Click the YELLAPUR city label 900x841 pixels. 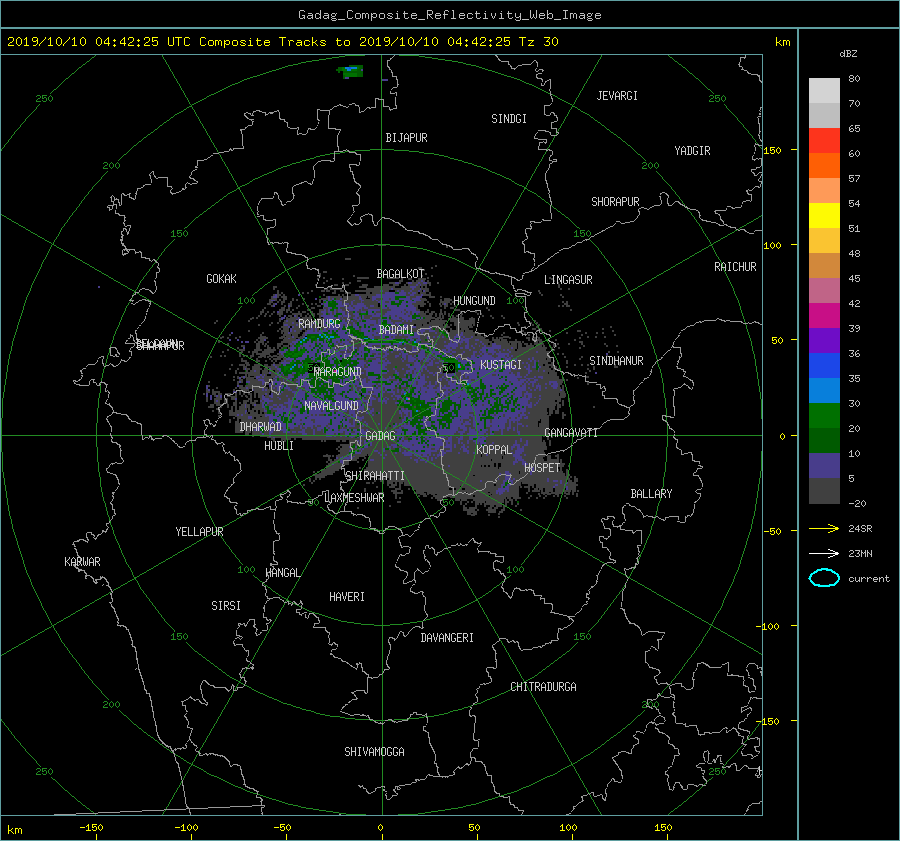coord(199,532)
